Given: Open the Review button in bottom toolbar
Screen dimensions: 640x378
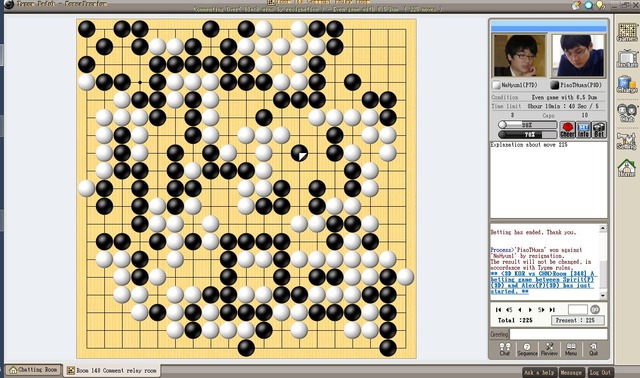Looking at the screenshot, I should pos(549,349).
